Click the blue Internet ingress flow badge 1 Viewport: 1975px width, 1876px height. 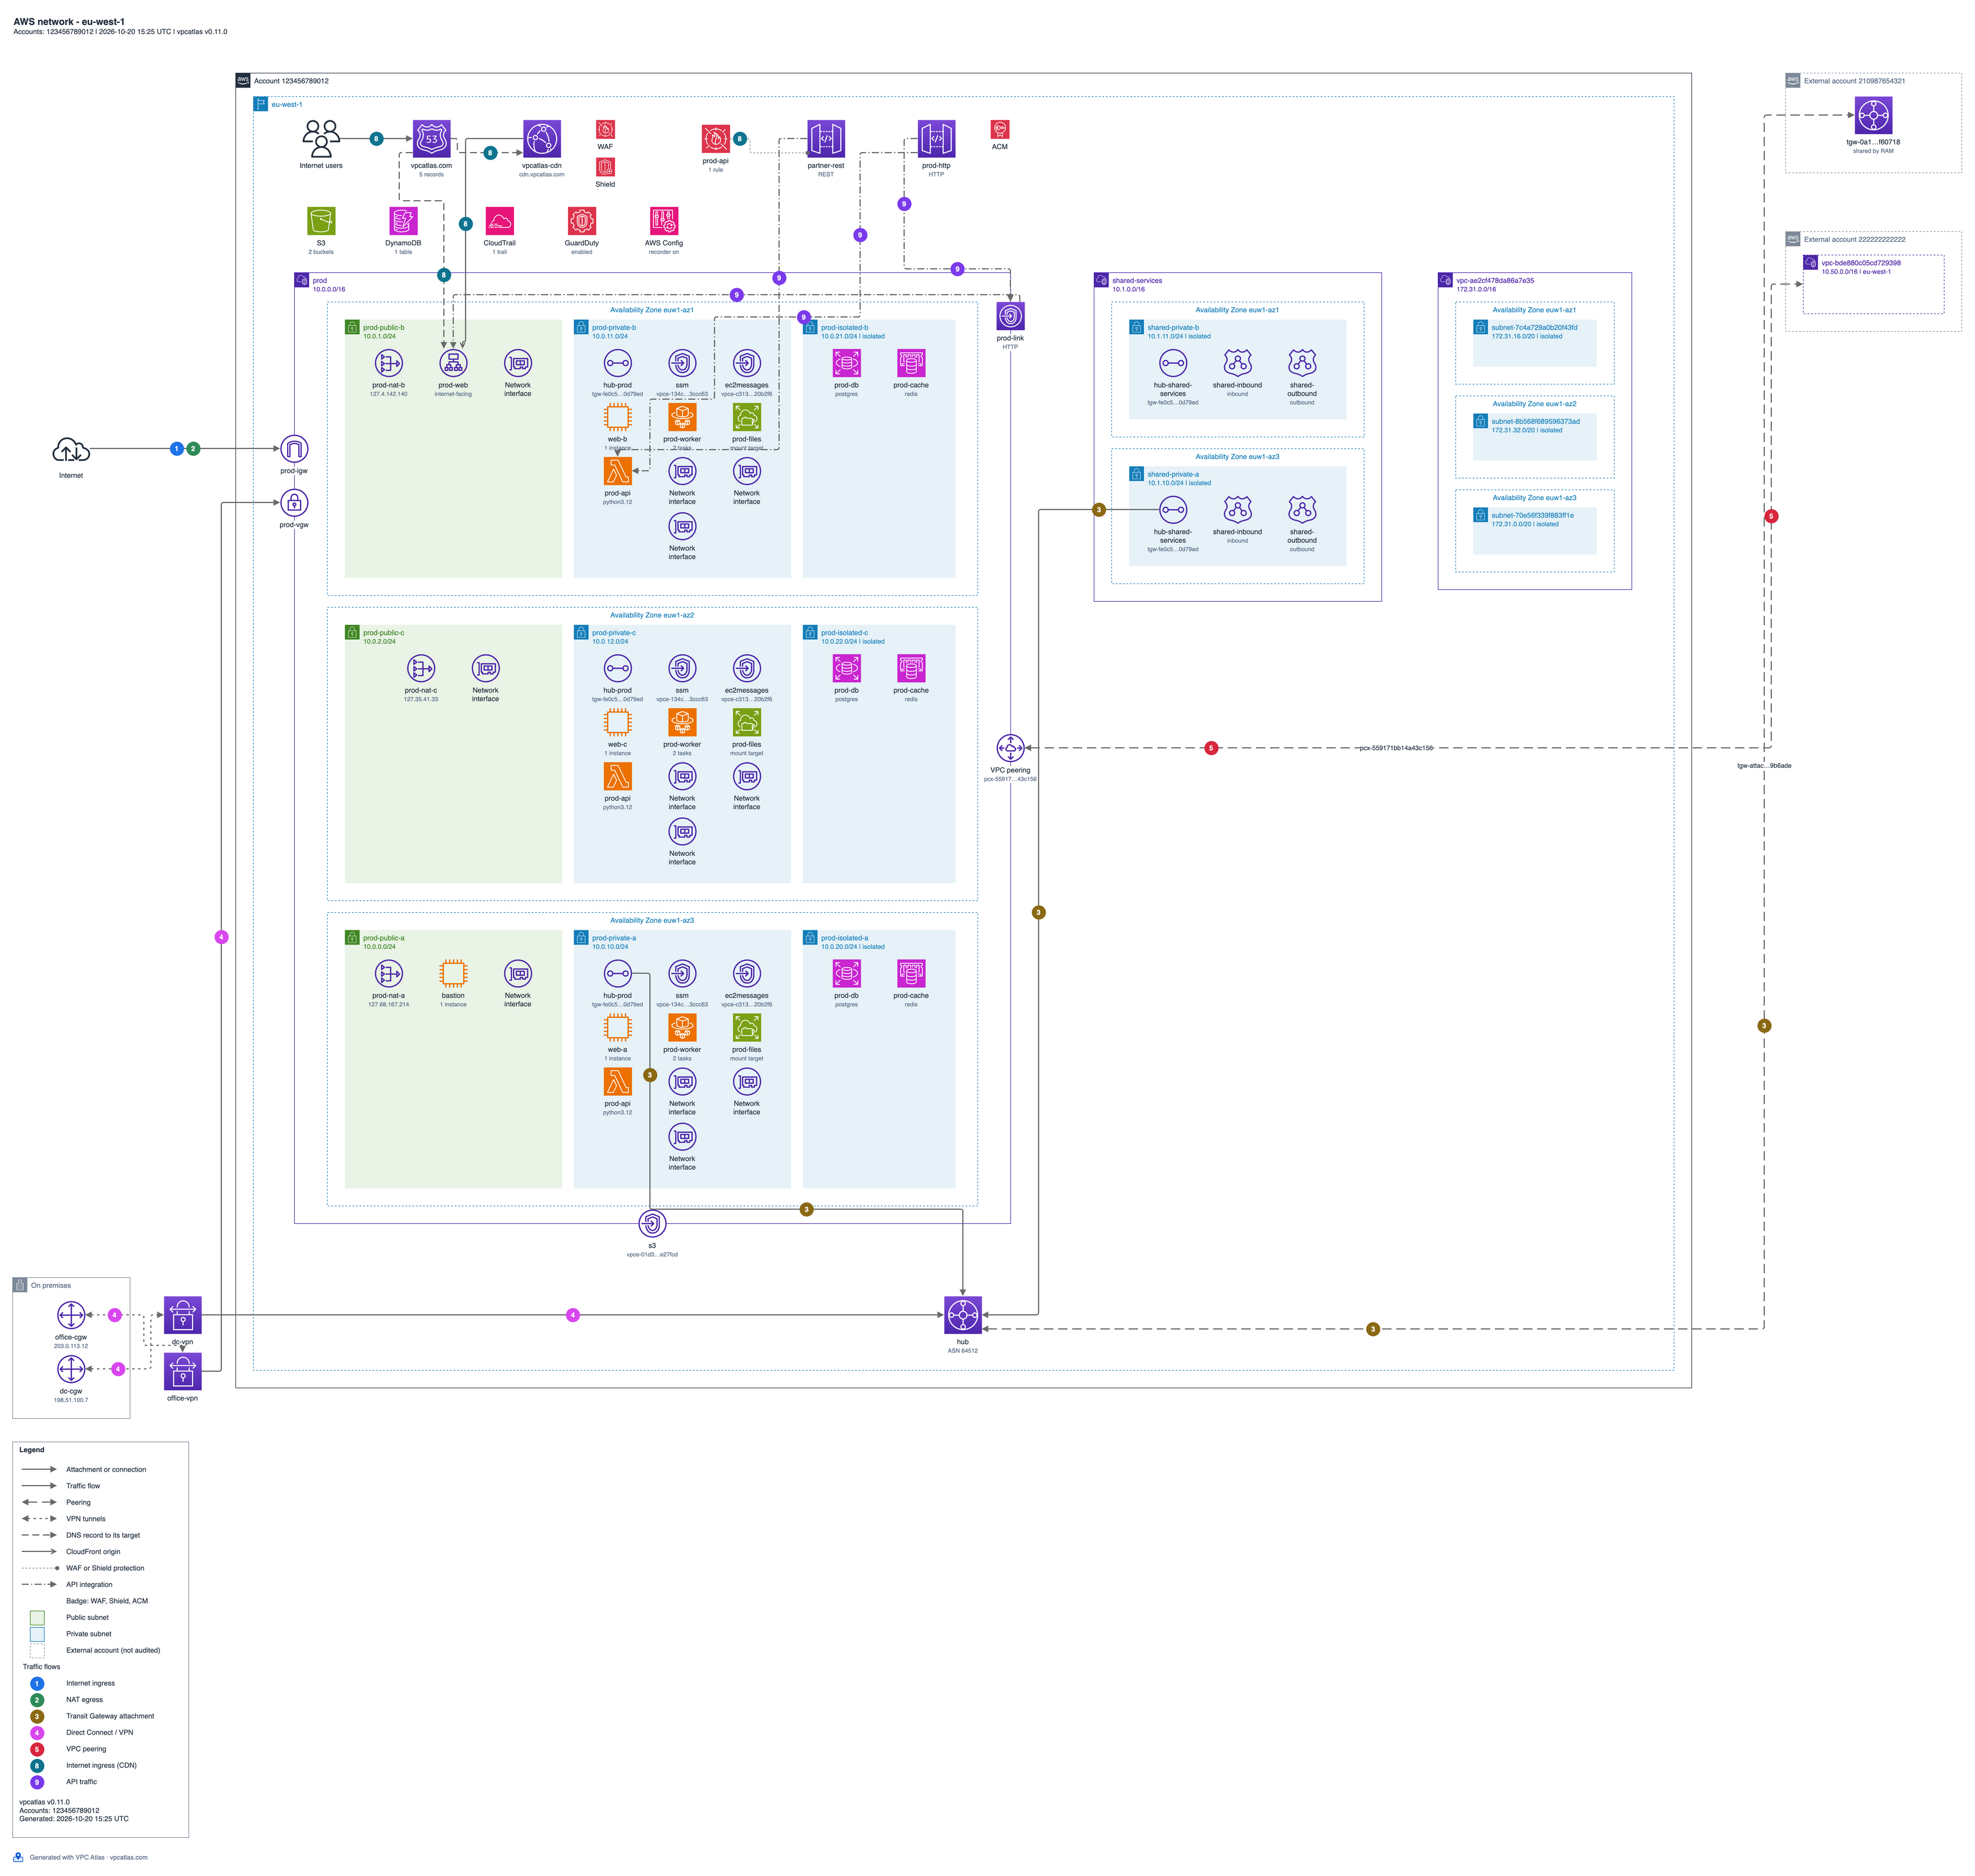177,449
